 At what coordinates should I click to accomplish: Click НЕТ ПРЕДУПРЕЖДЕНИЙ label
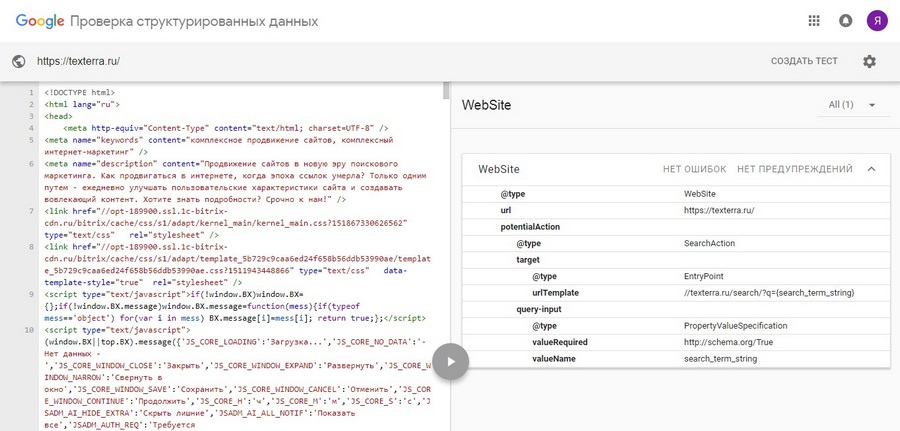[x=795, y=169]
